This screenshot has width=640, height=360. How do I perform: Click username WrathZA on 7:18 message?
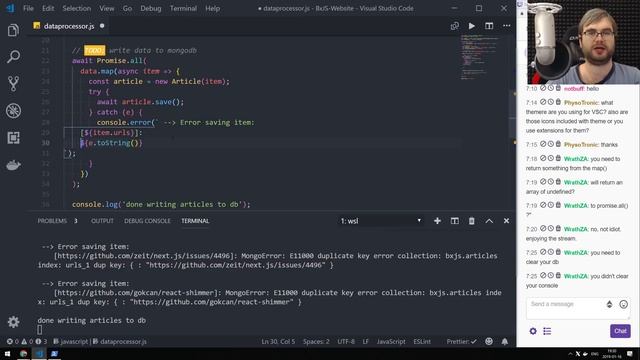[x=576, y=159]
